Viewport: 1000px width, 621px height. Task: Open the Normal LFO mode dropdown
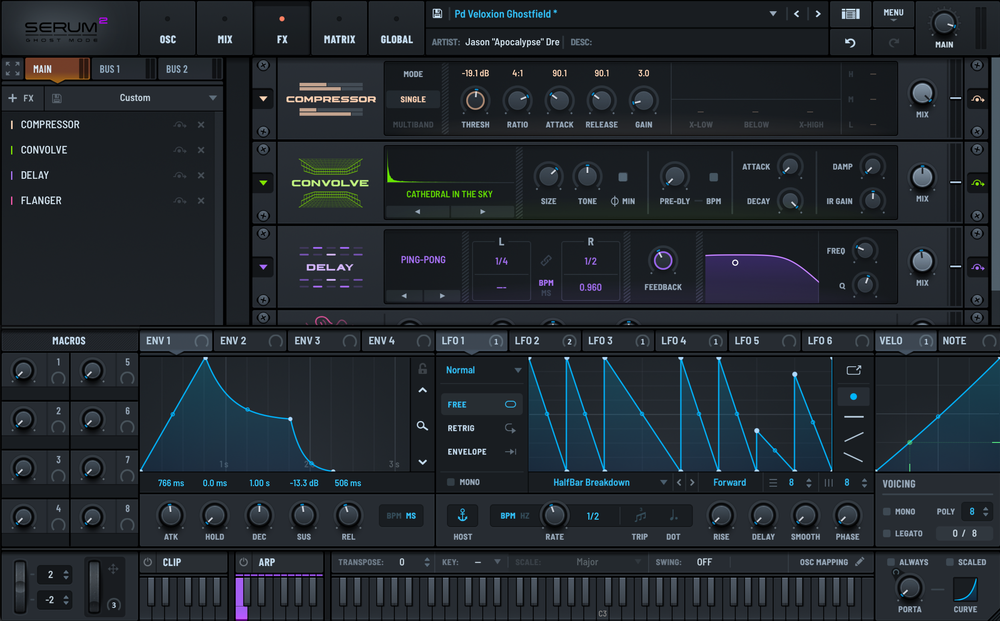click(x=481, y=369)
